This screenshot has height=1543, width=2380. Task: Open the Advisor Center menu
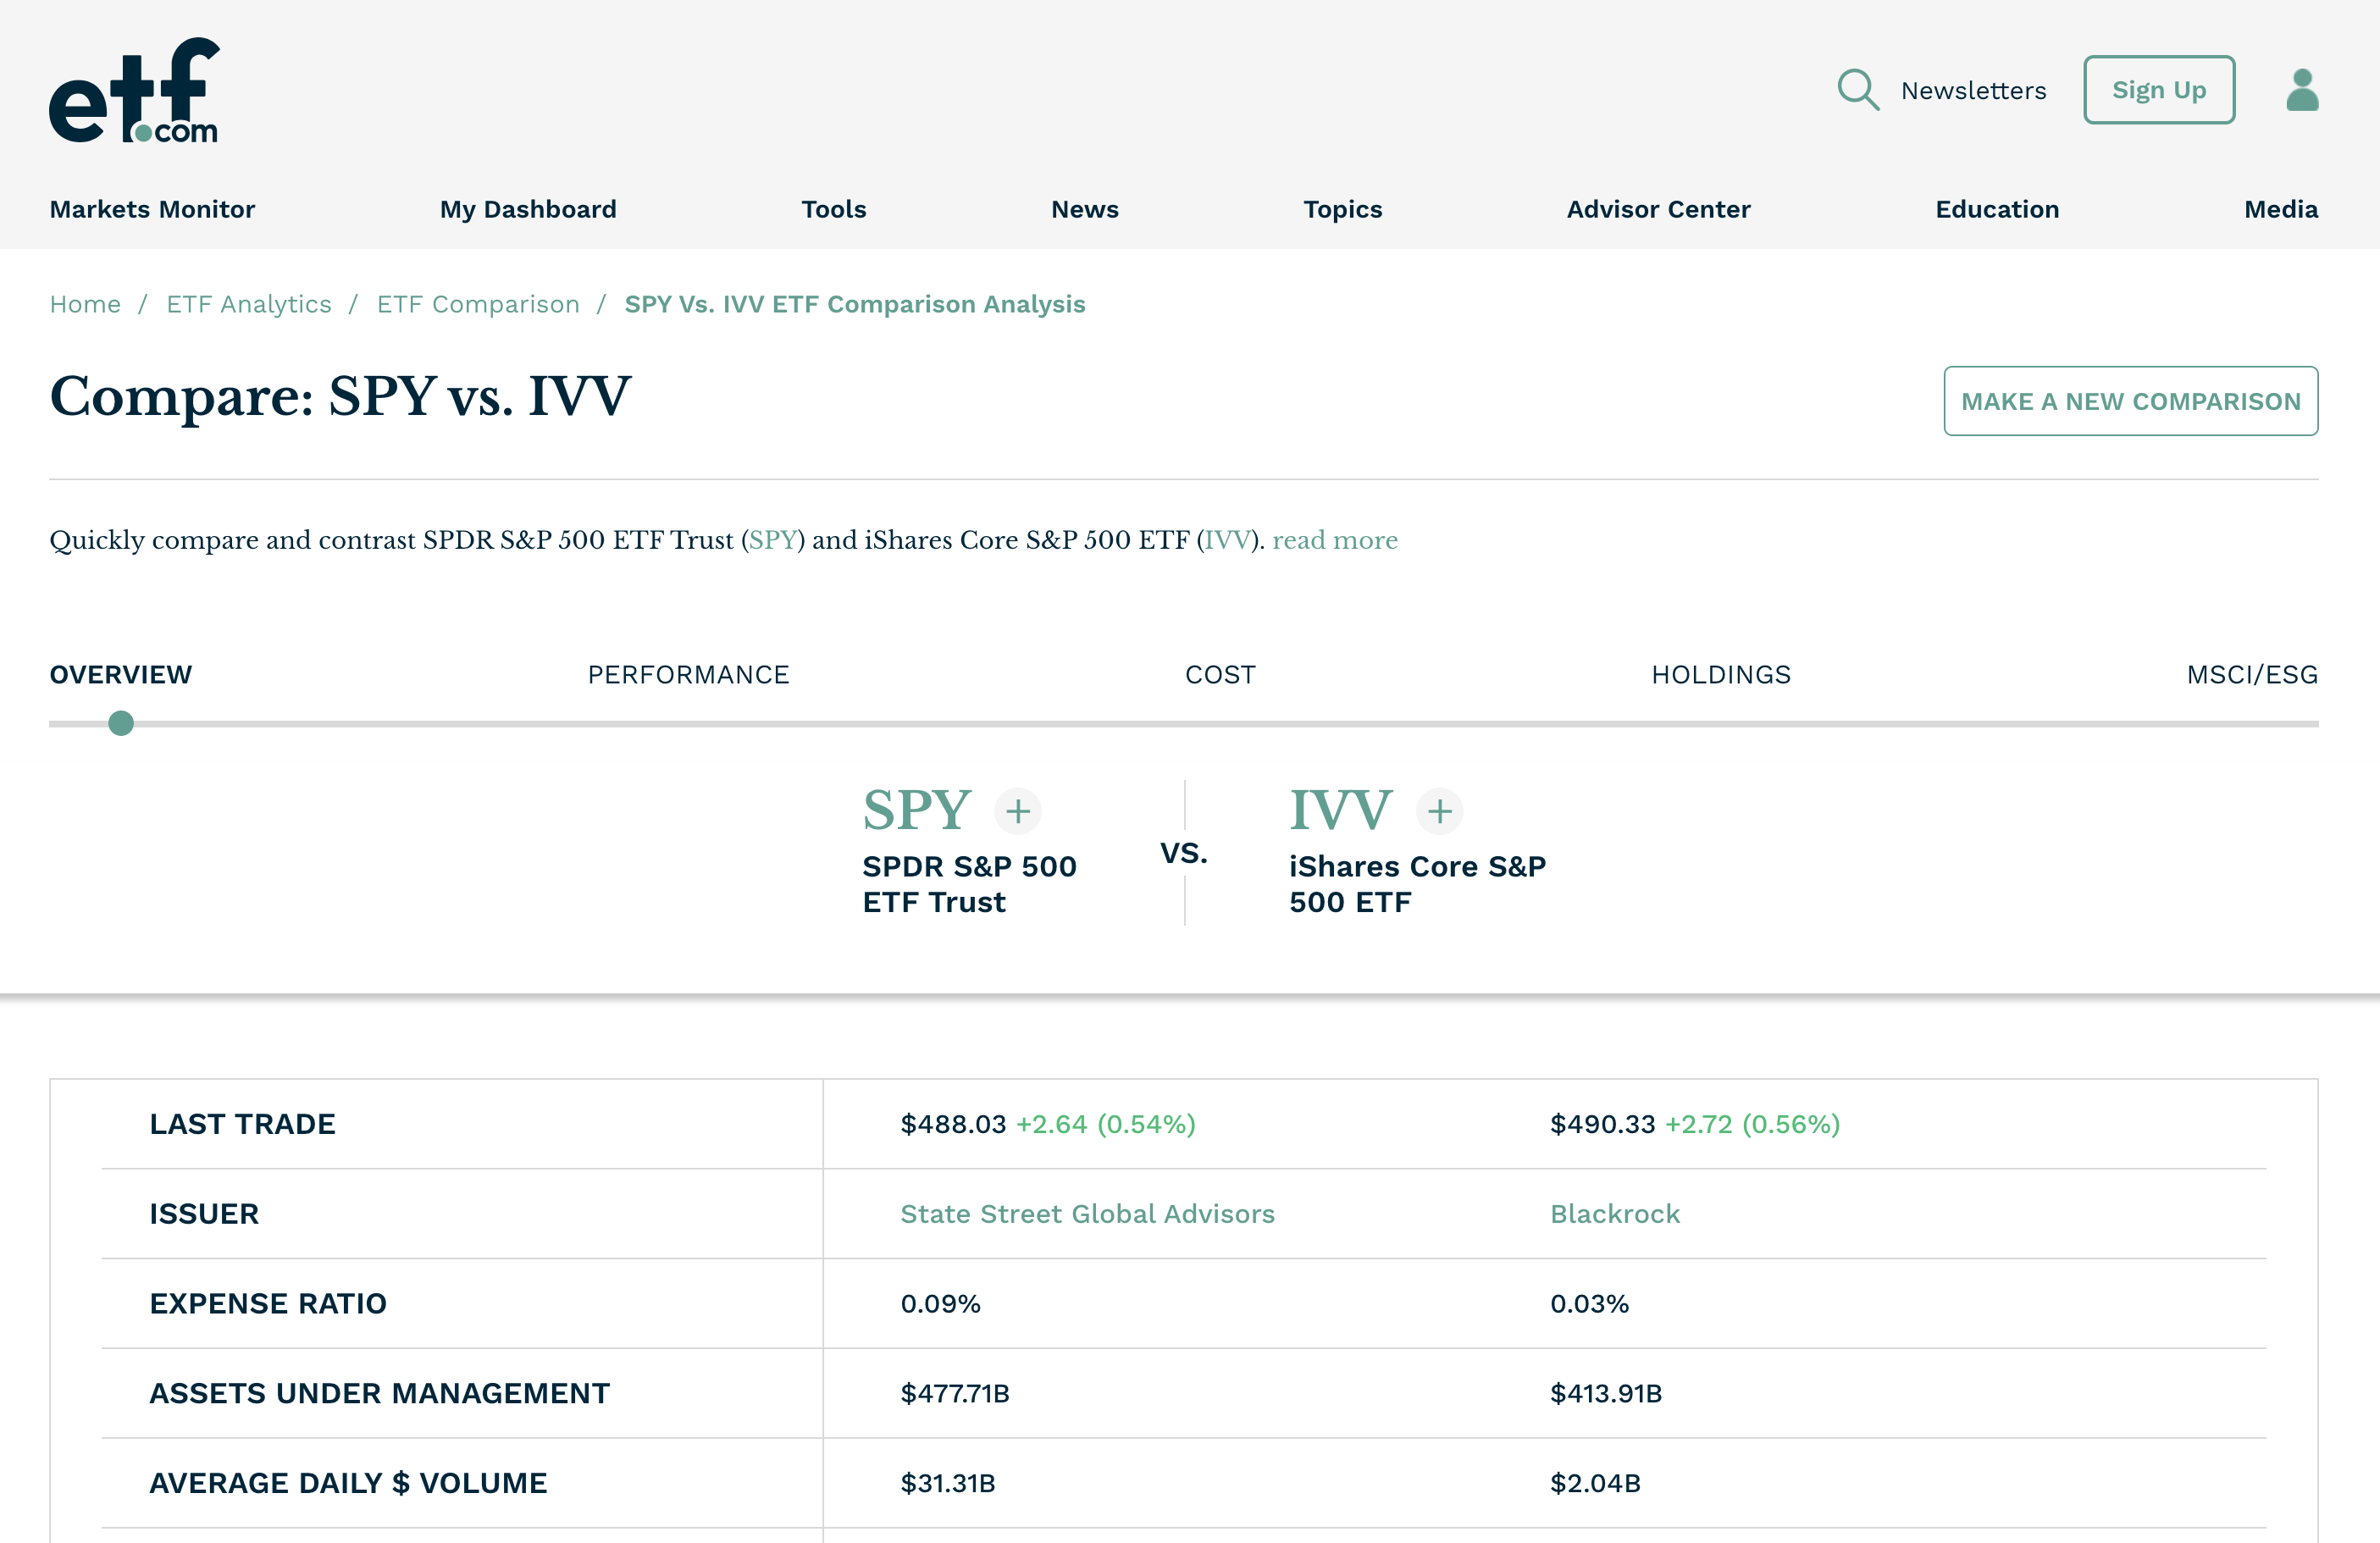pyautogui.click(x=1658, y=209)
